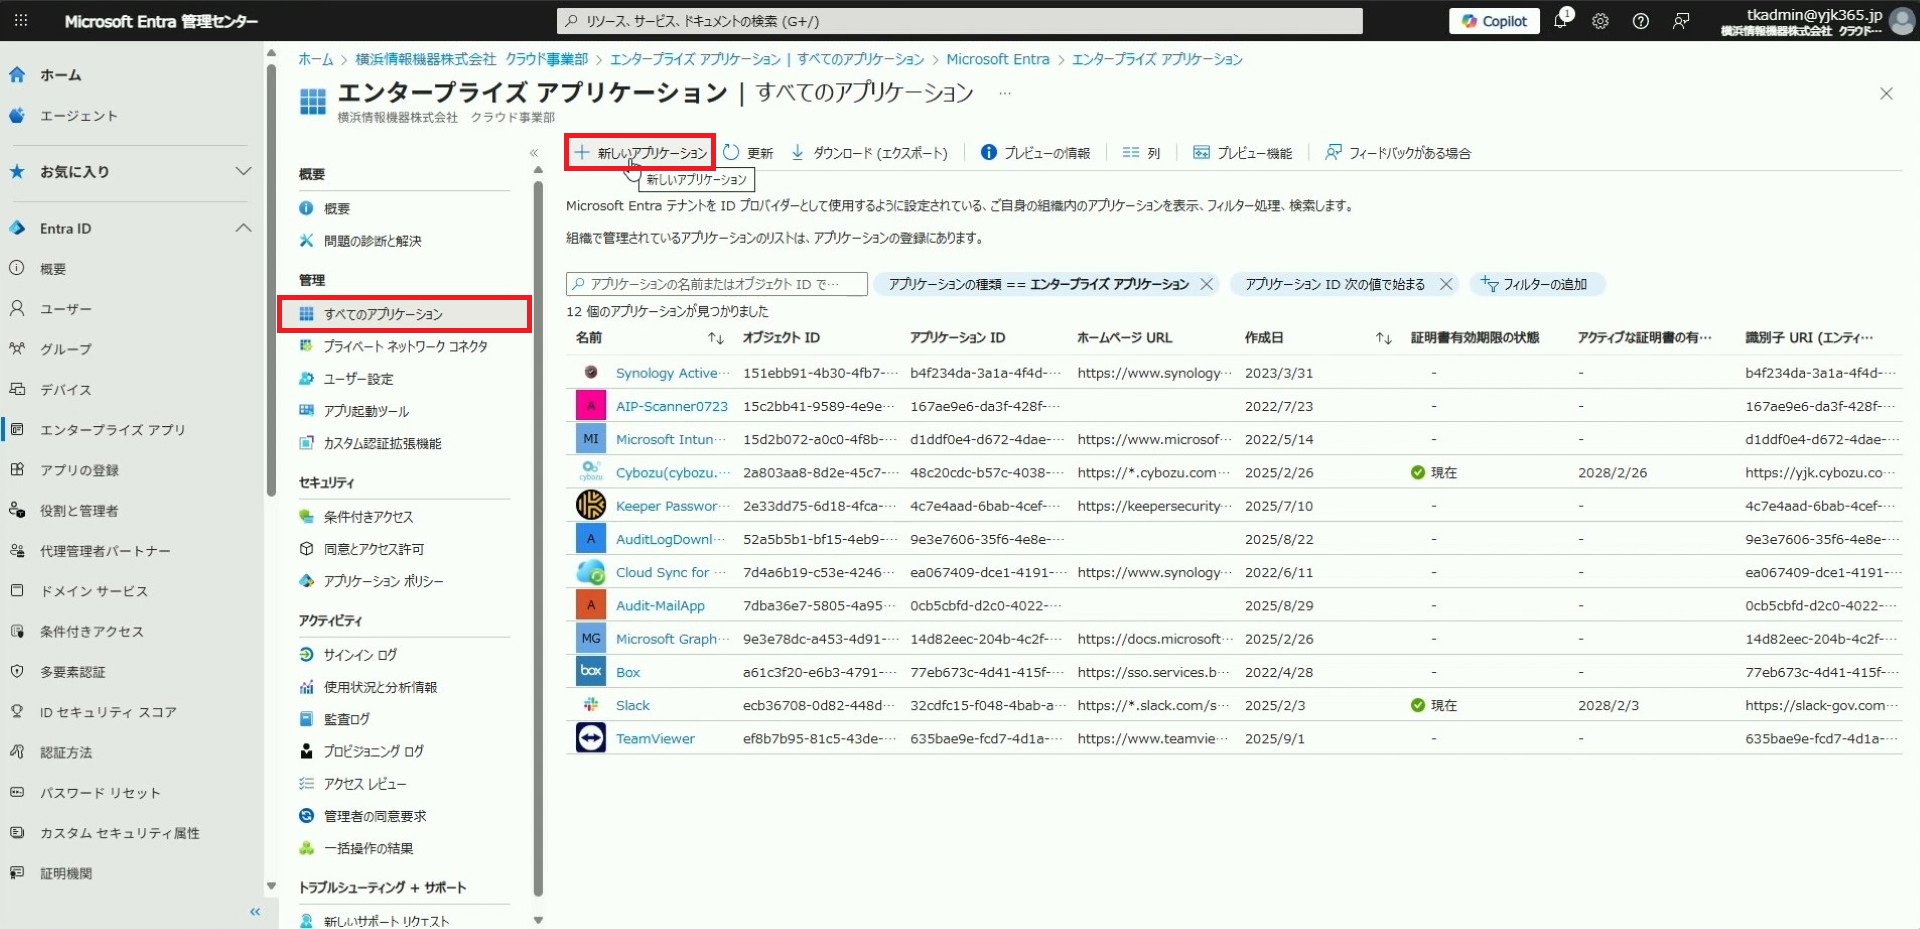Remove the アプリケーションの種類 filter

(x=1207, y=285)
